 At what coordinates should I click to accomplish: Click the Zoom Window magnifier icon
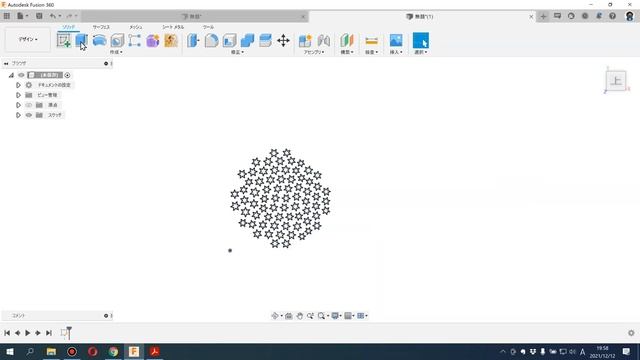click(x=321, y=316)
